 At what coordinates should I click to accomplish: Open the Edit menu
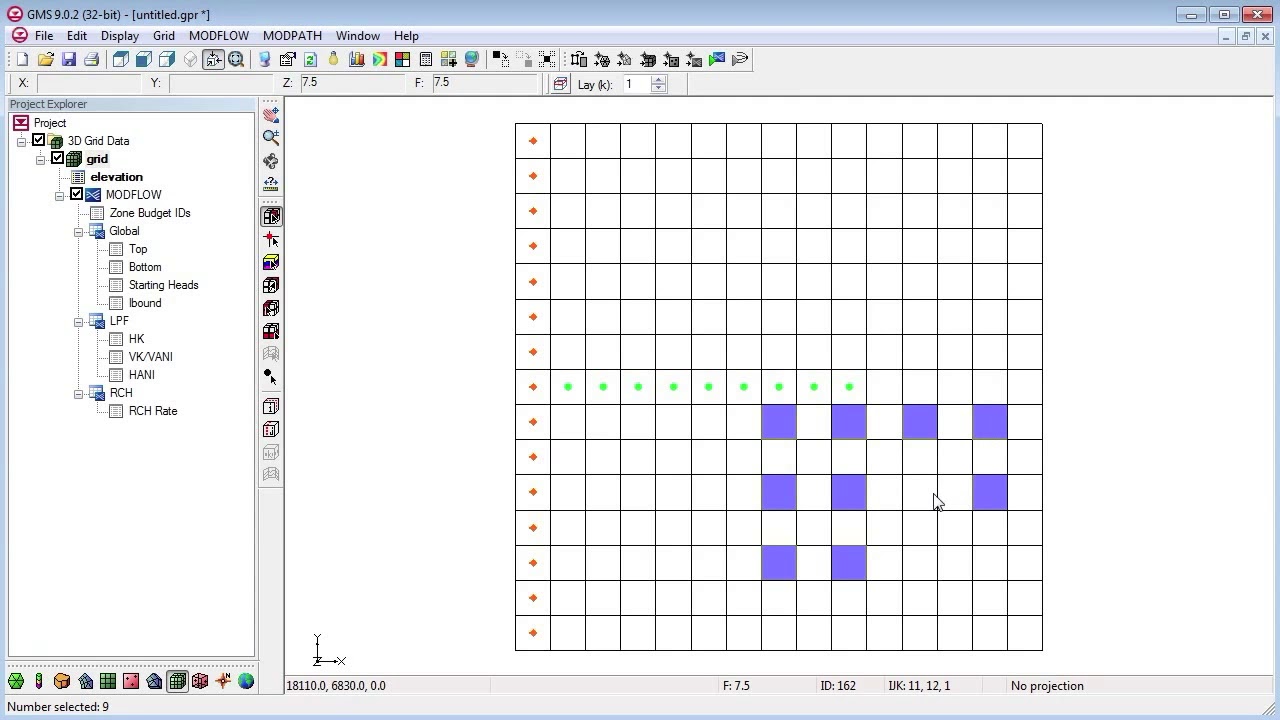(x=77, y=36)
